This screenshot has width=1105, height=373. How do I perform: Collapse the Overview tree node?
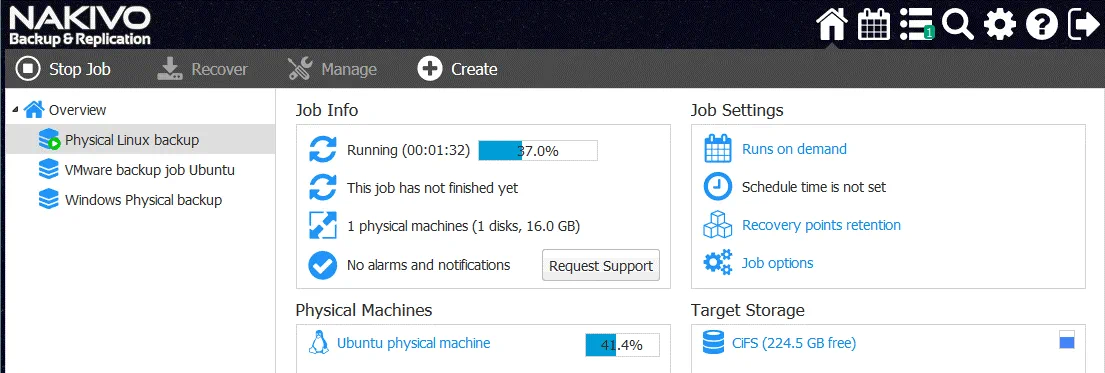(x=16, y=110)
